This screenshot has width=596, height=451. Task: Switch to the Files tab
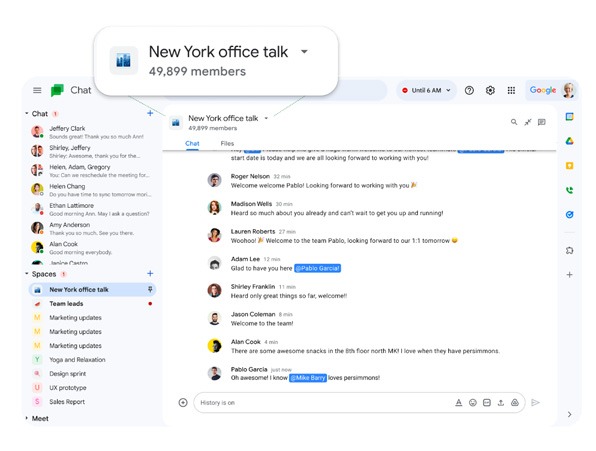(227, 143)
